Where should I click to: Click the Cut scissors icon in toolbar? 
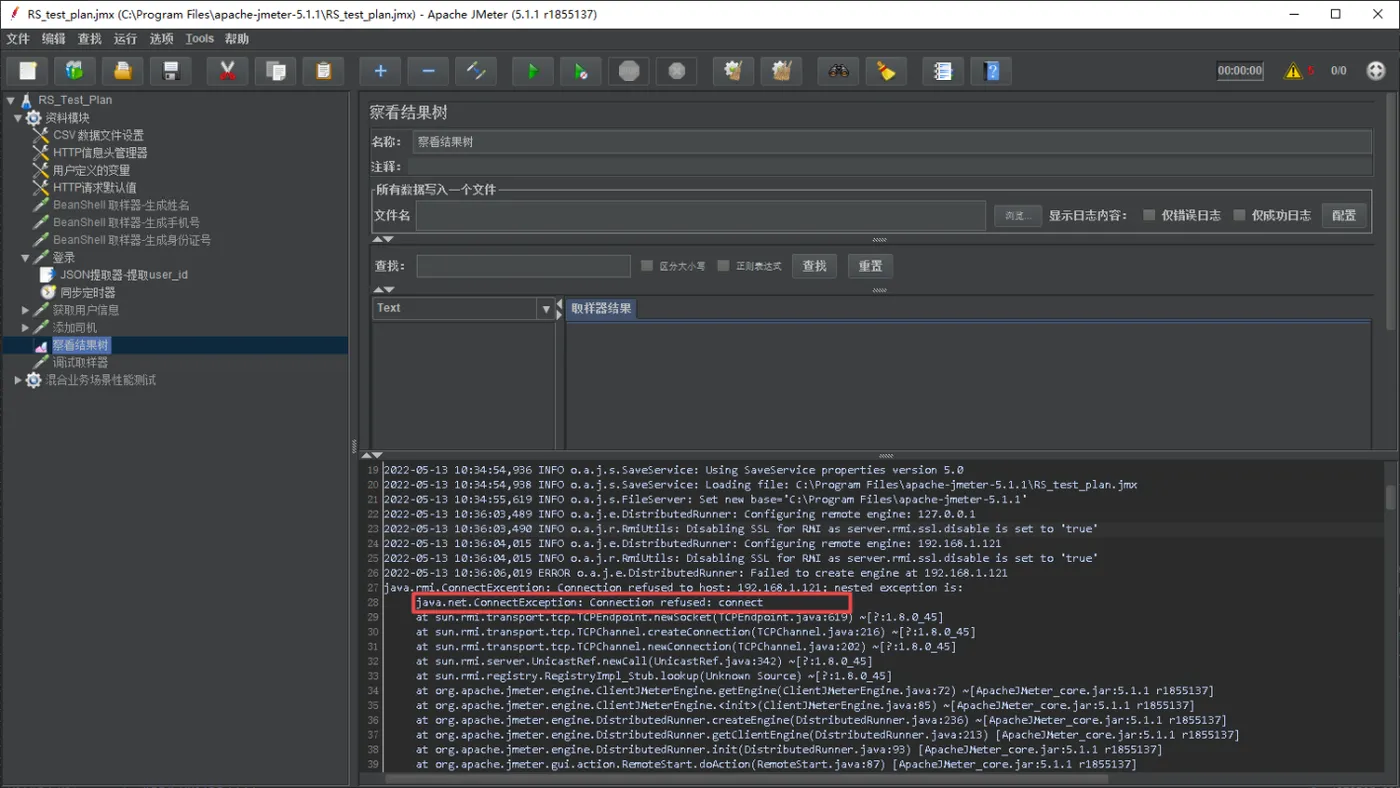227,71
